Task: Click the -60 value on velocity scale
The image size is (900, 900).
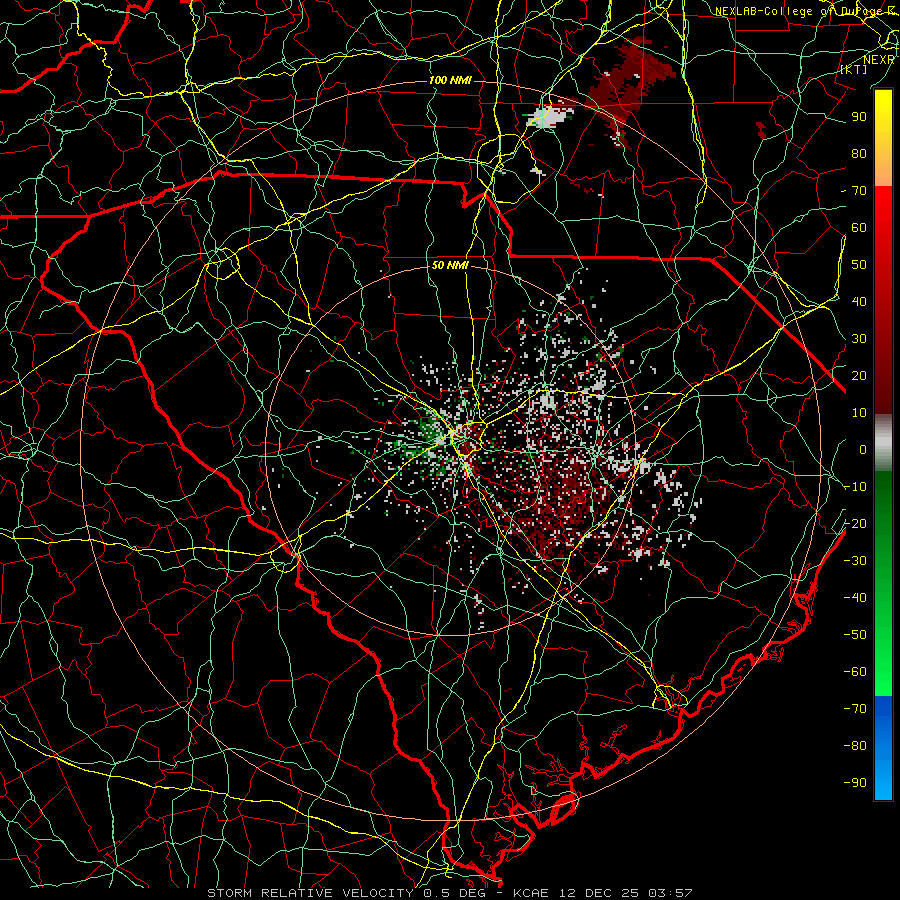Action: [855, 672]
